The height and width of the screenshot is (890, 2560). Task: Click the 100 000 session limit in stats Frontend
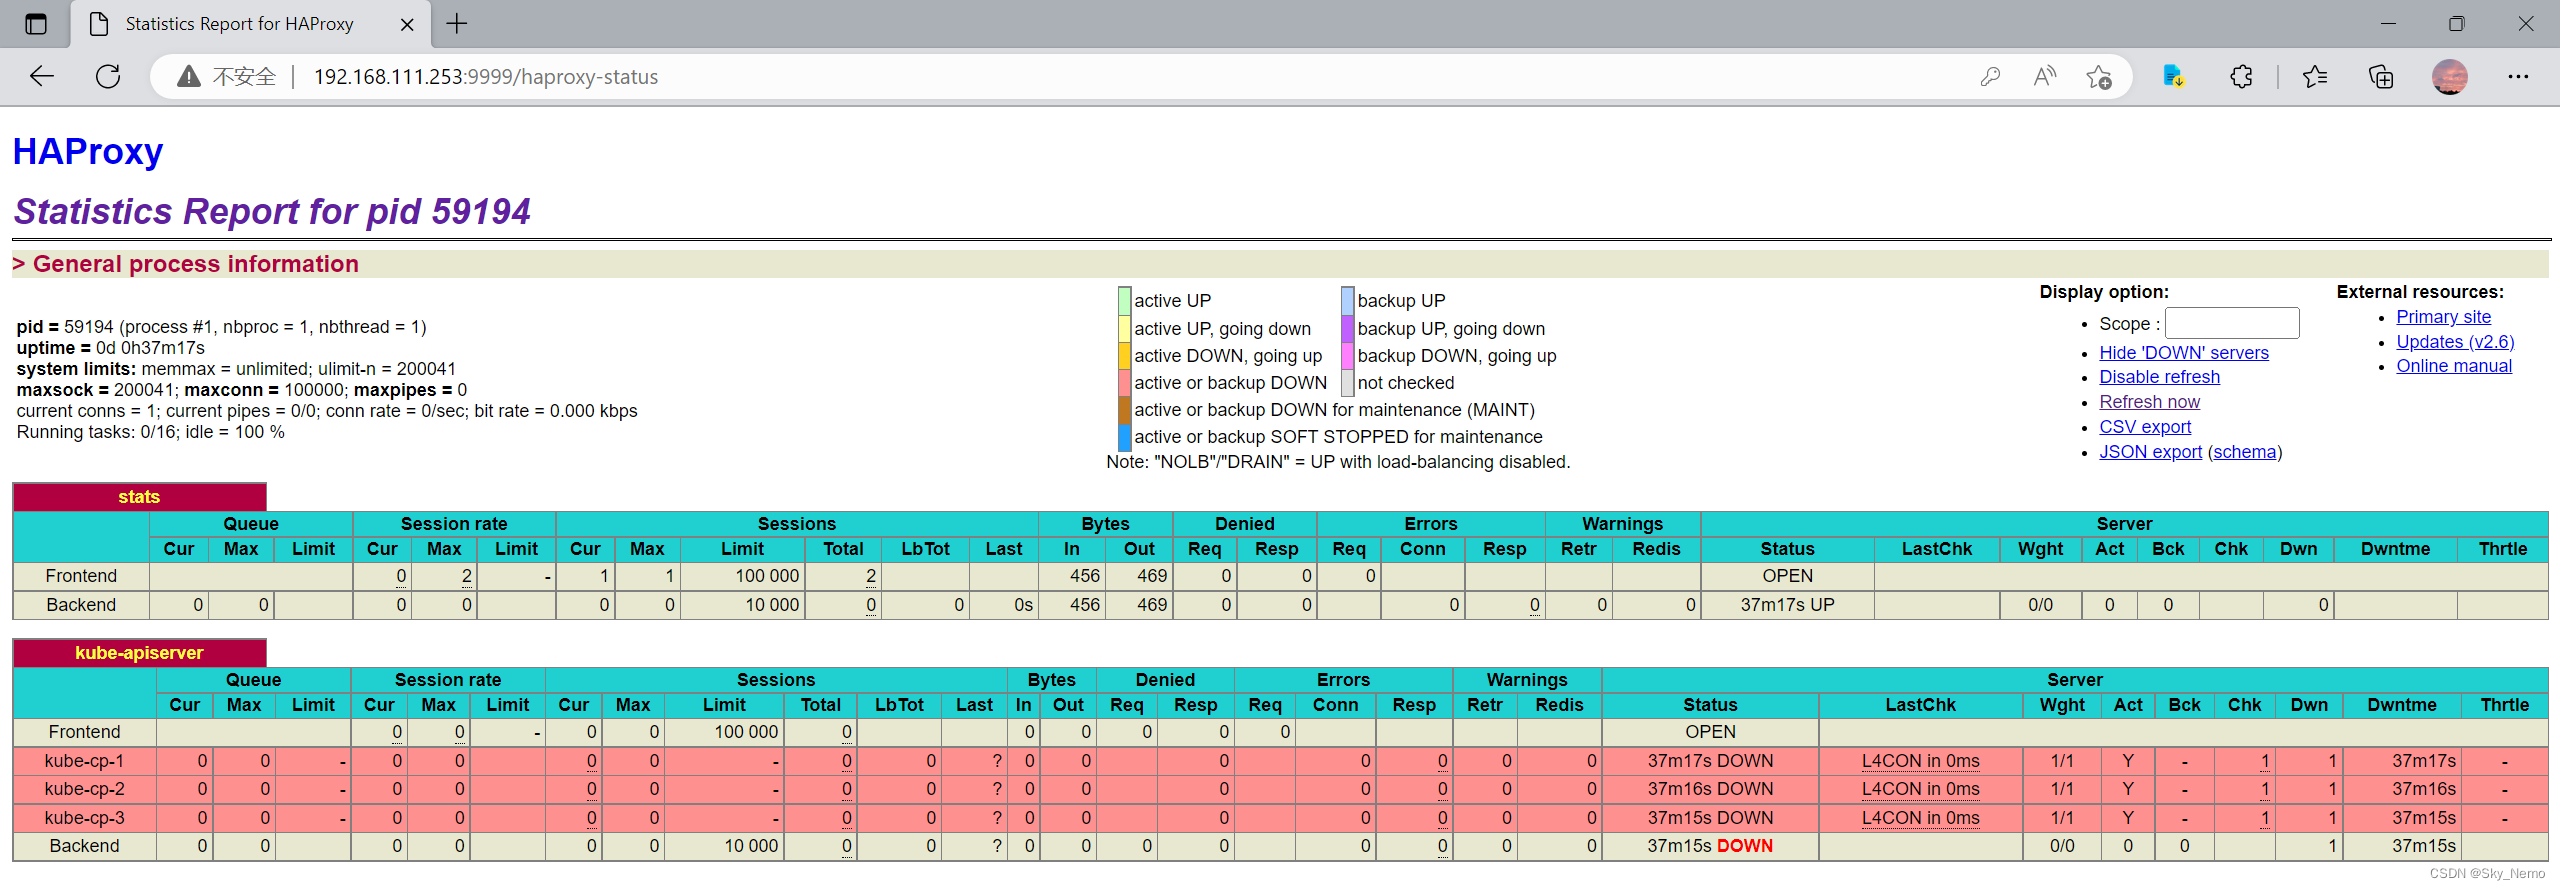coord(767,576)
